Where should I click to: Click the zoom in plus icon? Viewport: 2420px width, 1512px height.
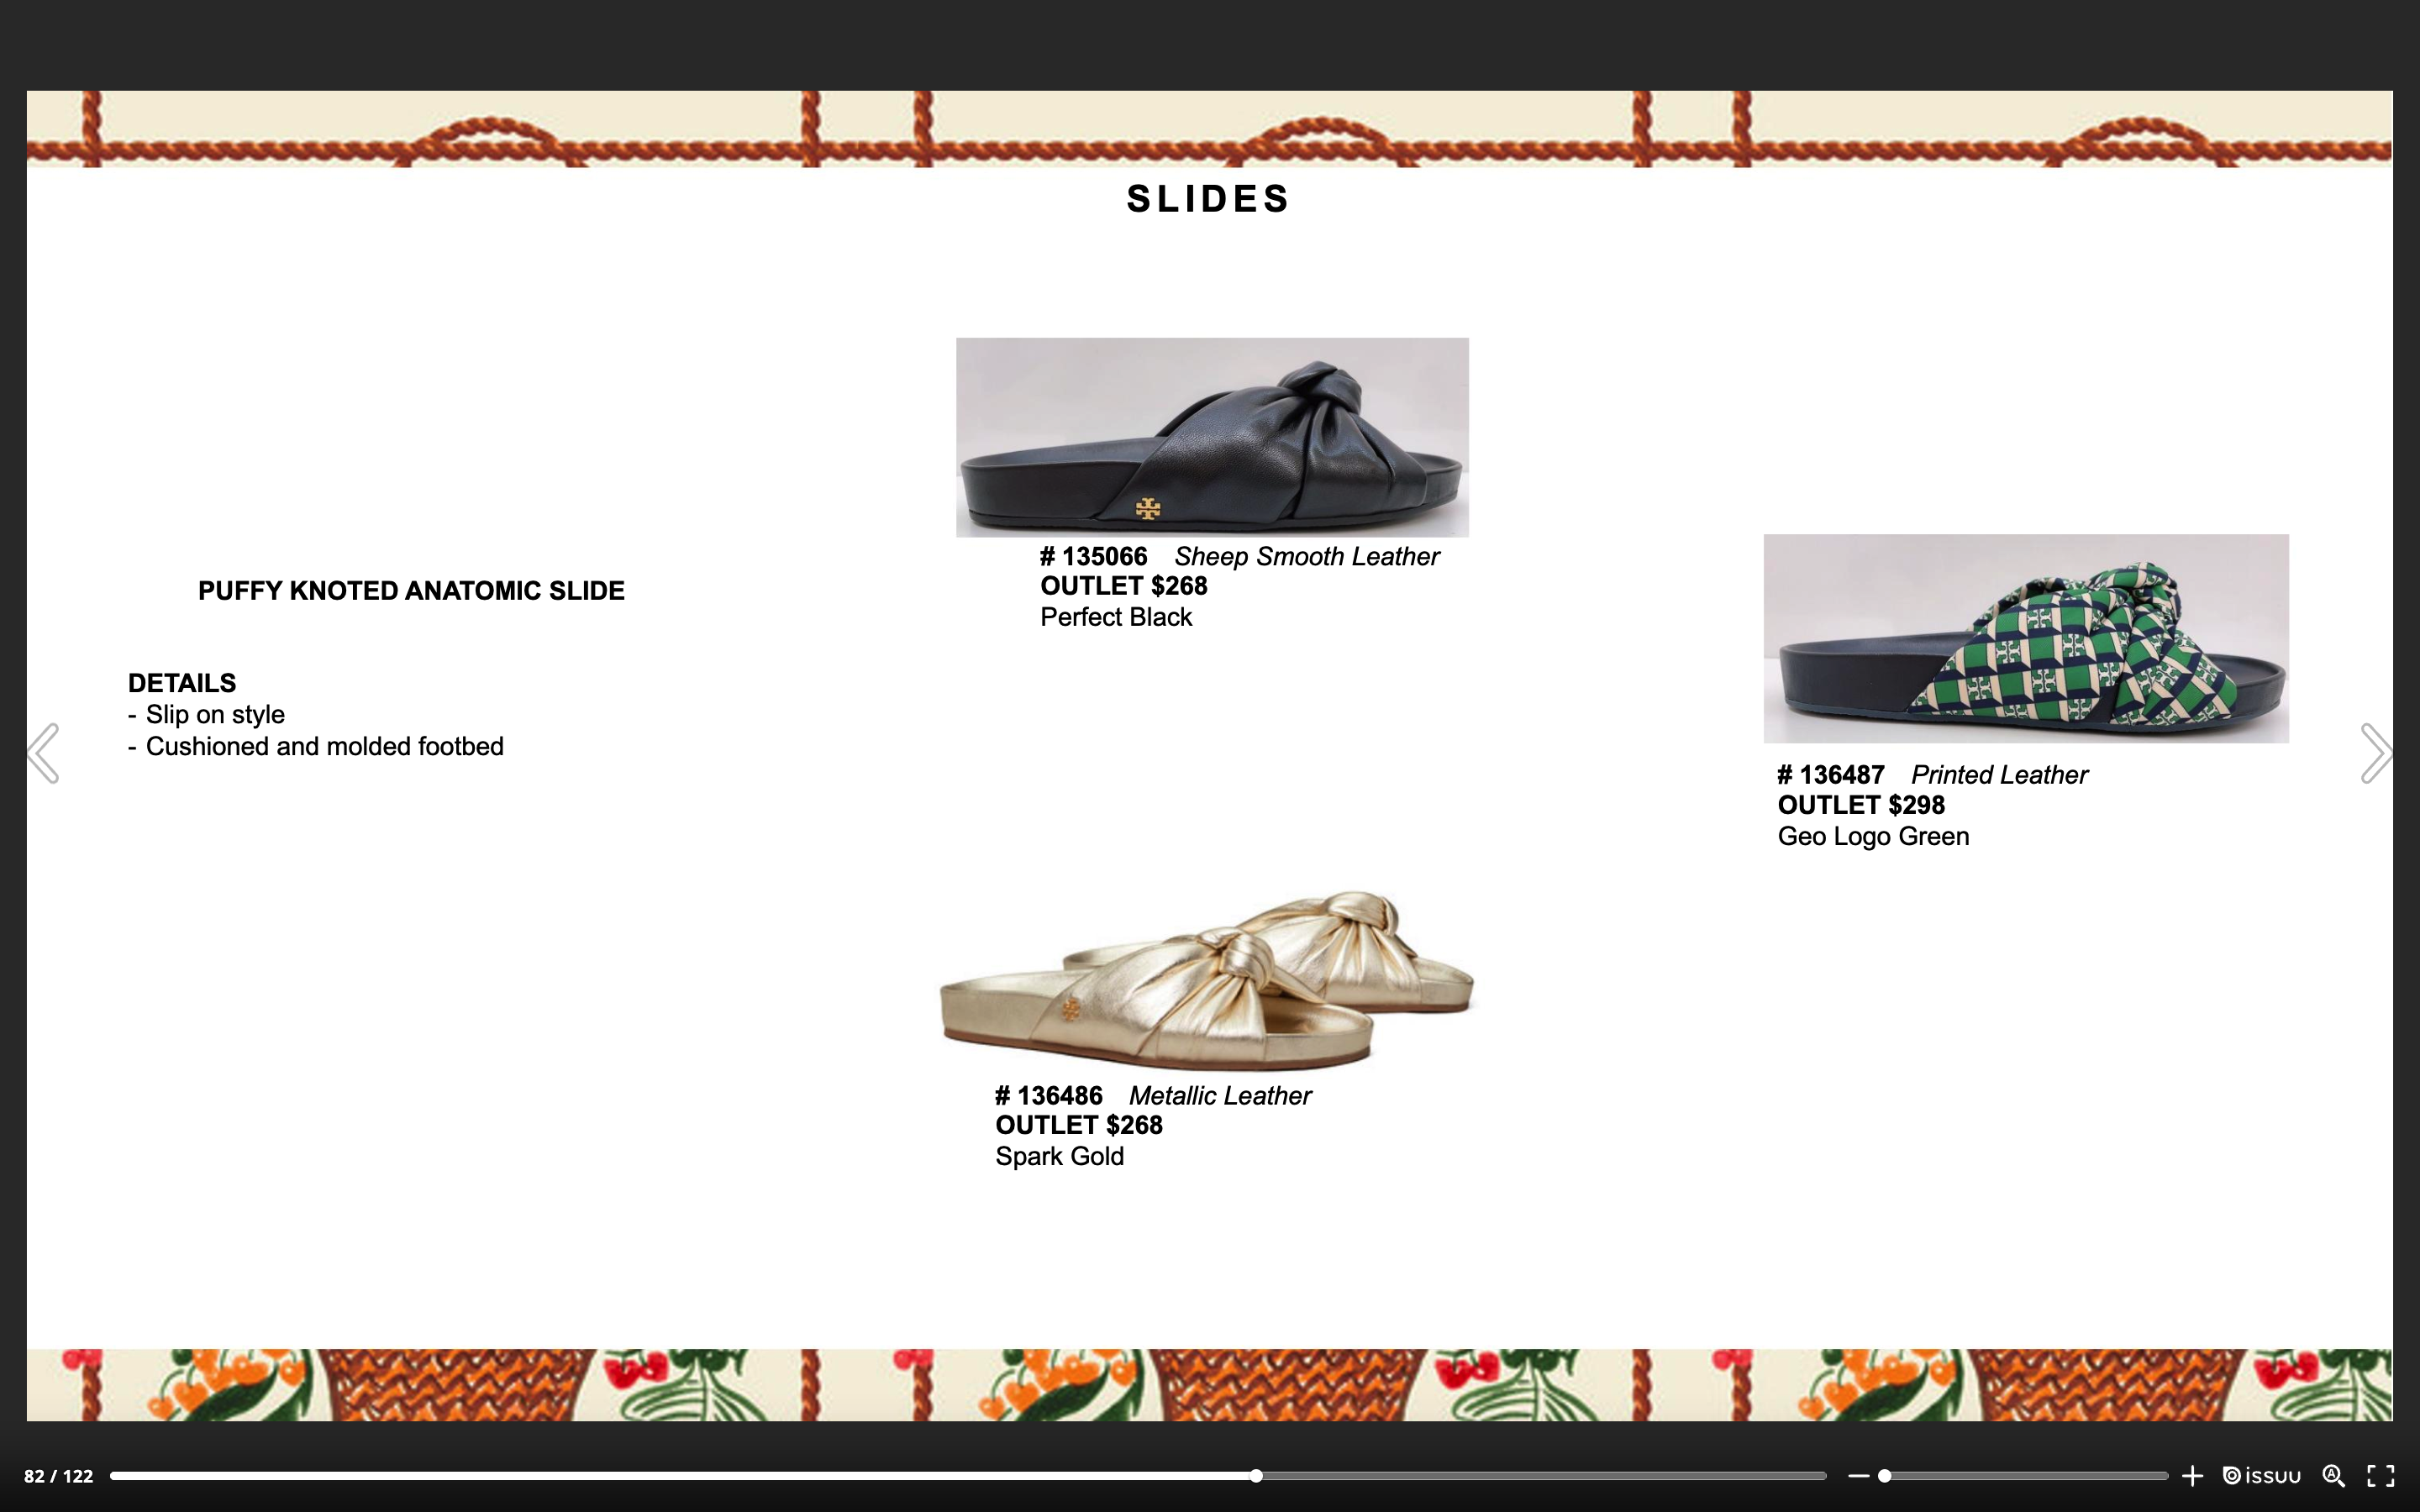[x=2192, y=1476]
